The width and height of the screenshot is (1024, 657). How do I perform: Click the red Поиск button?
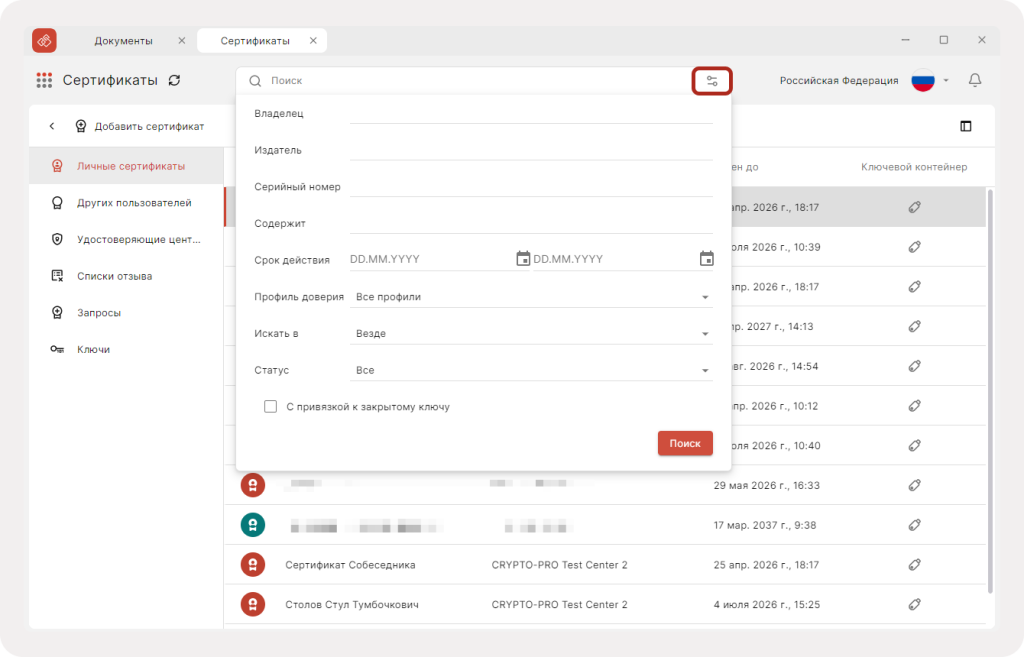click(x=685, y=443)
